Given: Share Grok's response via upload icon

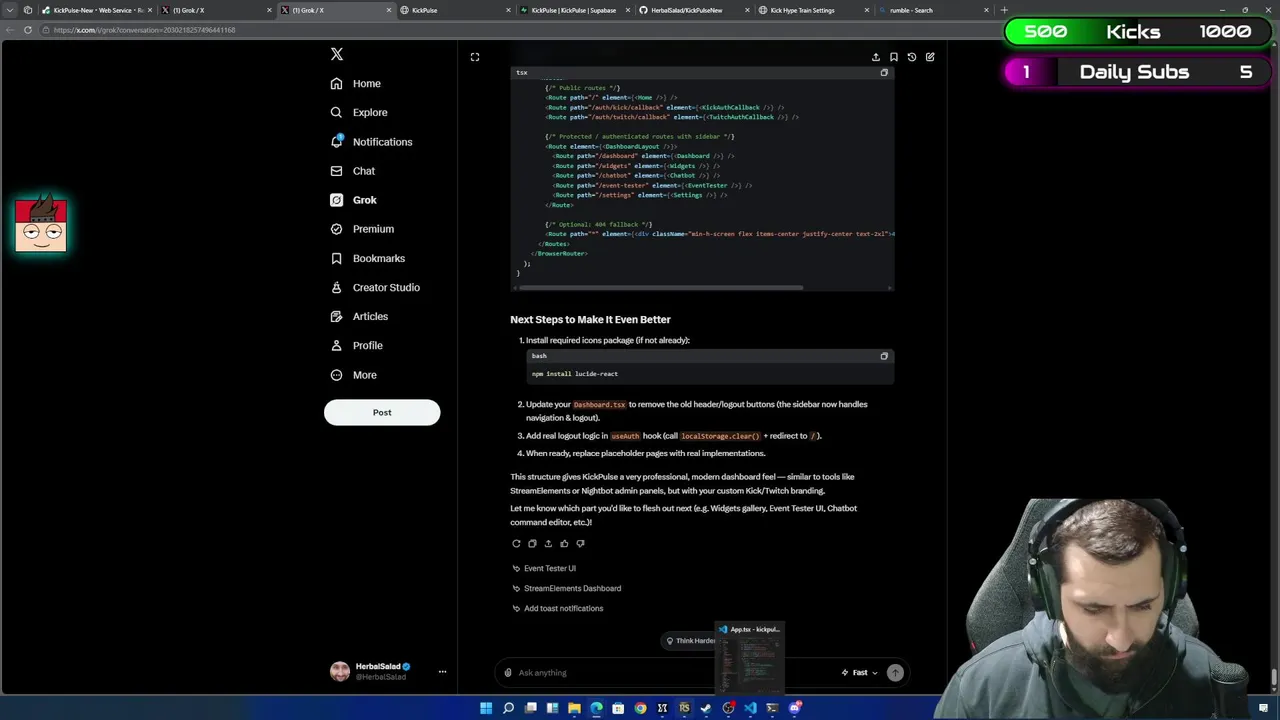Looking at the screenshot, I should click(548, 544).
